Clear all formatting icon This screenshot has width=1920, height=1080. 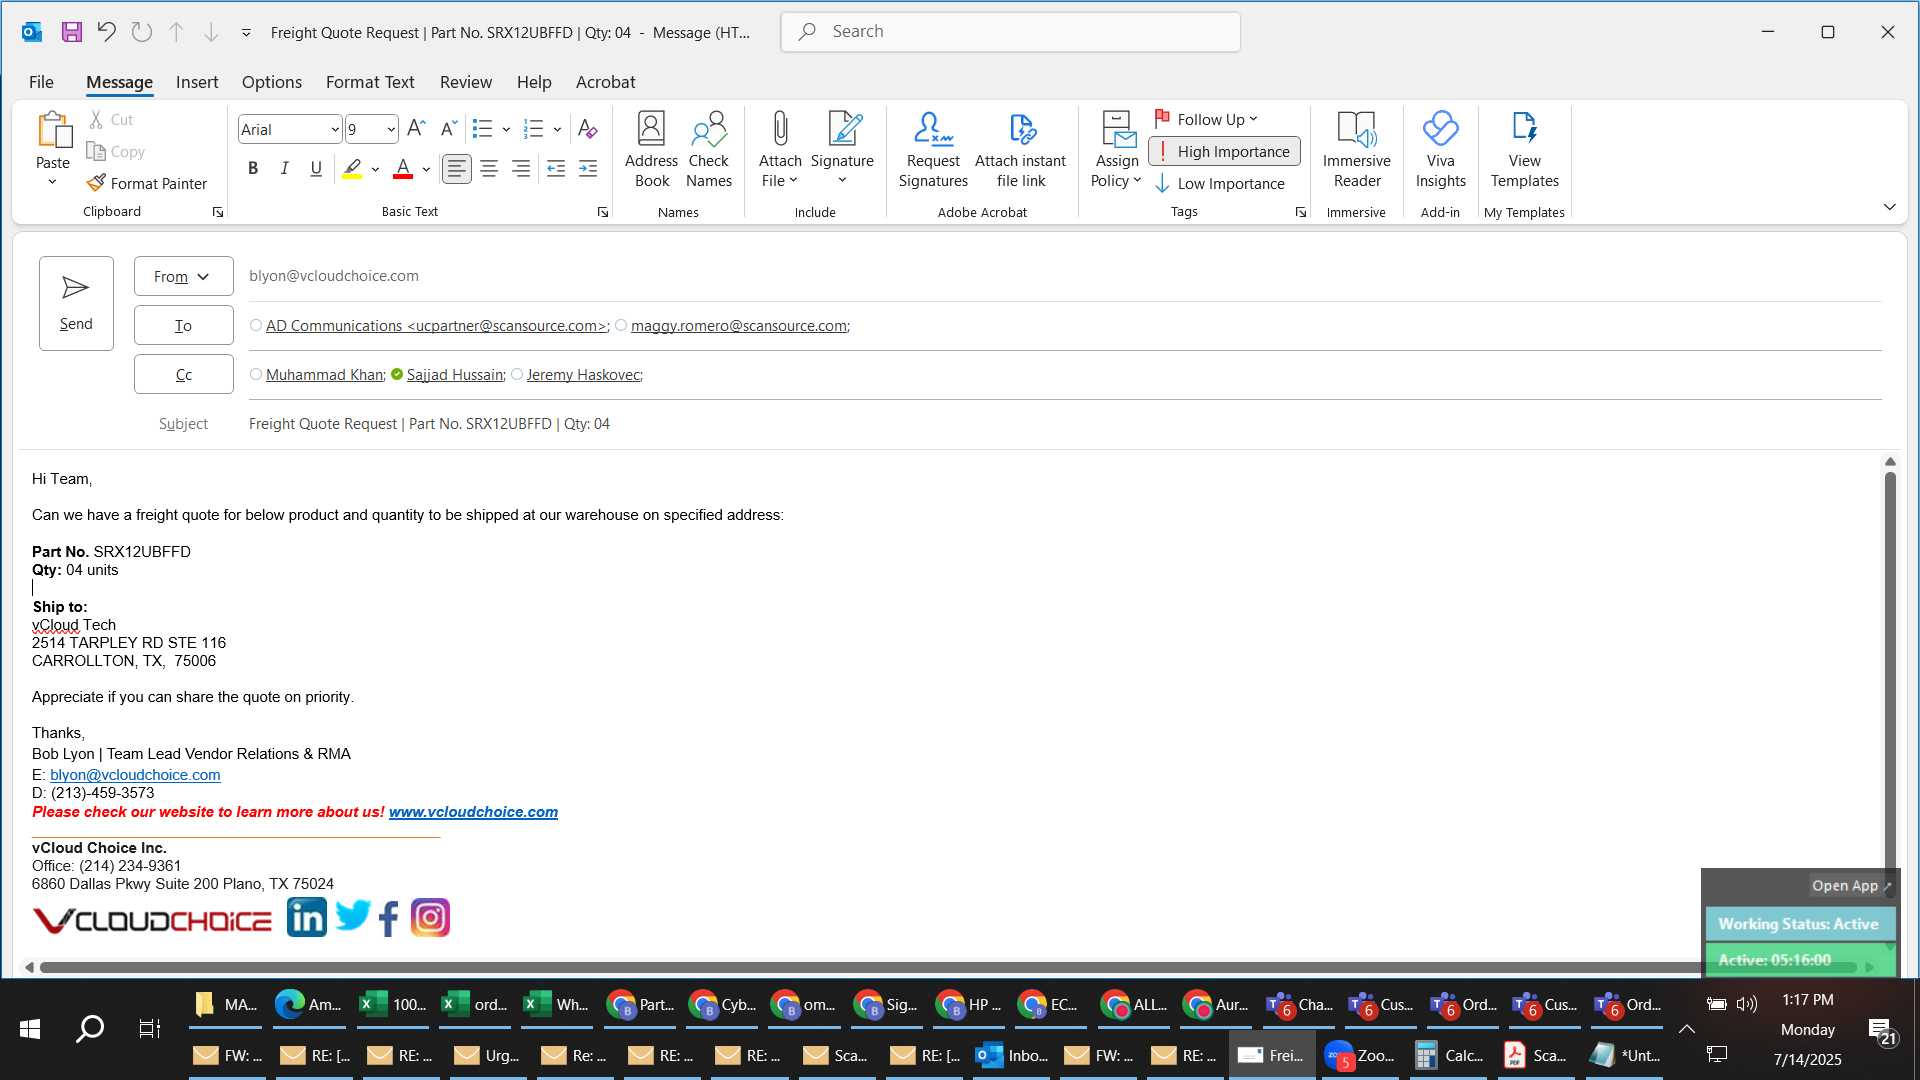[588, 129]
